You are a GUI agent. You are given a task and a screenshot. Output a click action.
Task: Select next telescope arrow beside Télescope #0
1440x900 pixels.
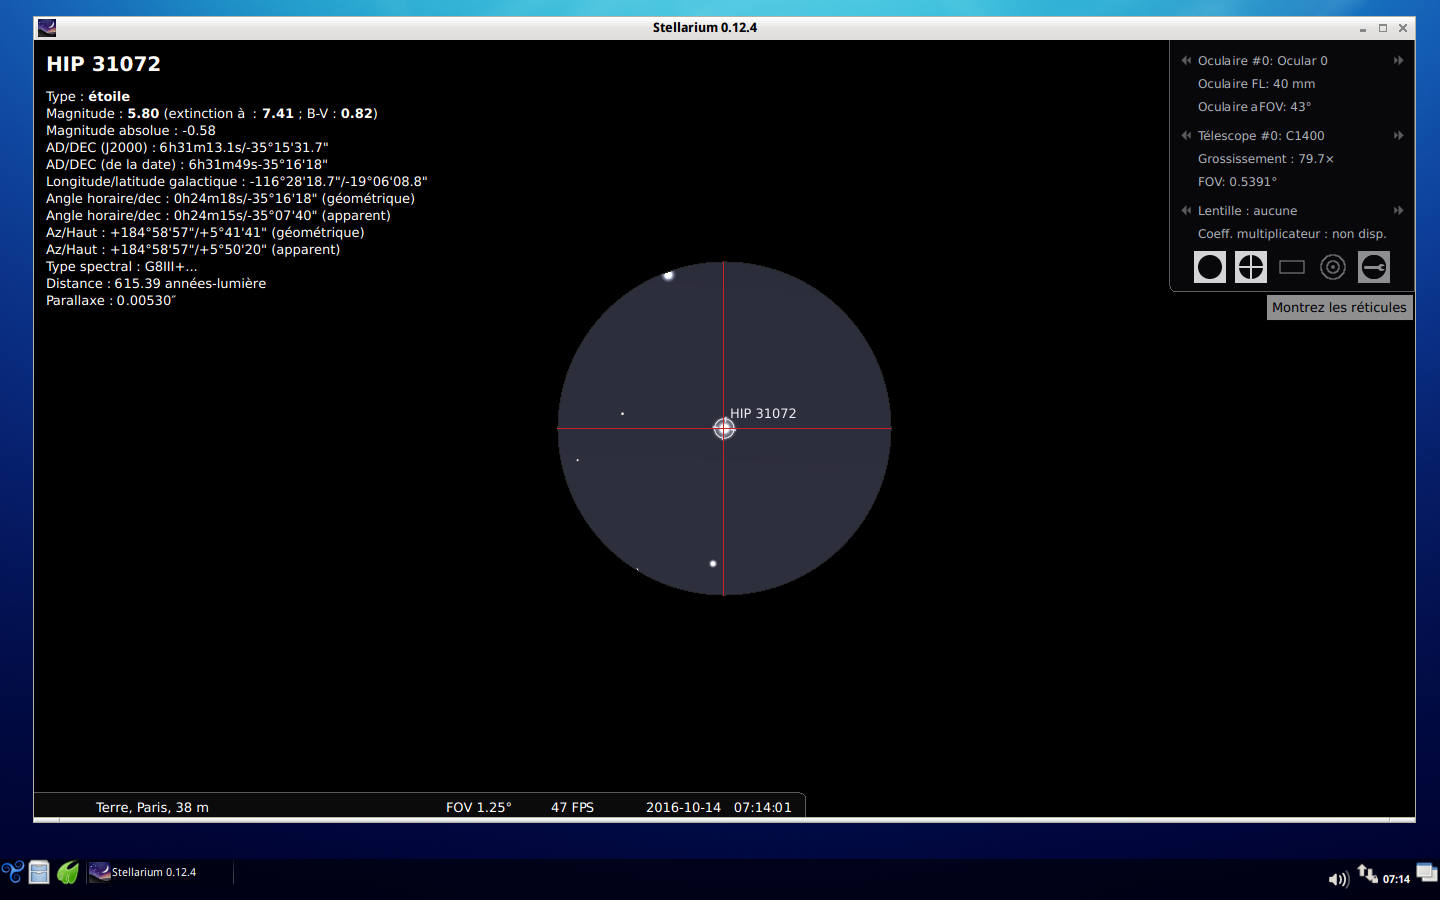(x=1398, y=135)
